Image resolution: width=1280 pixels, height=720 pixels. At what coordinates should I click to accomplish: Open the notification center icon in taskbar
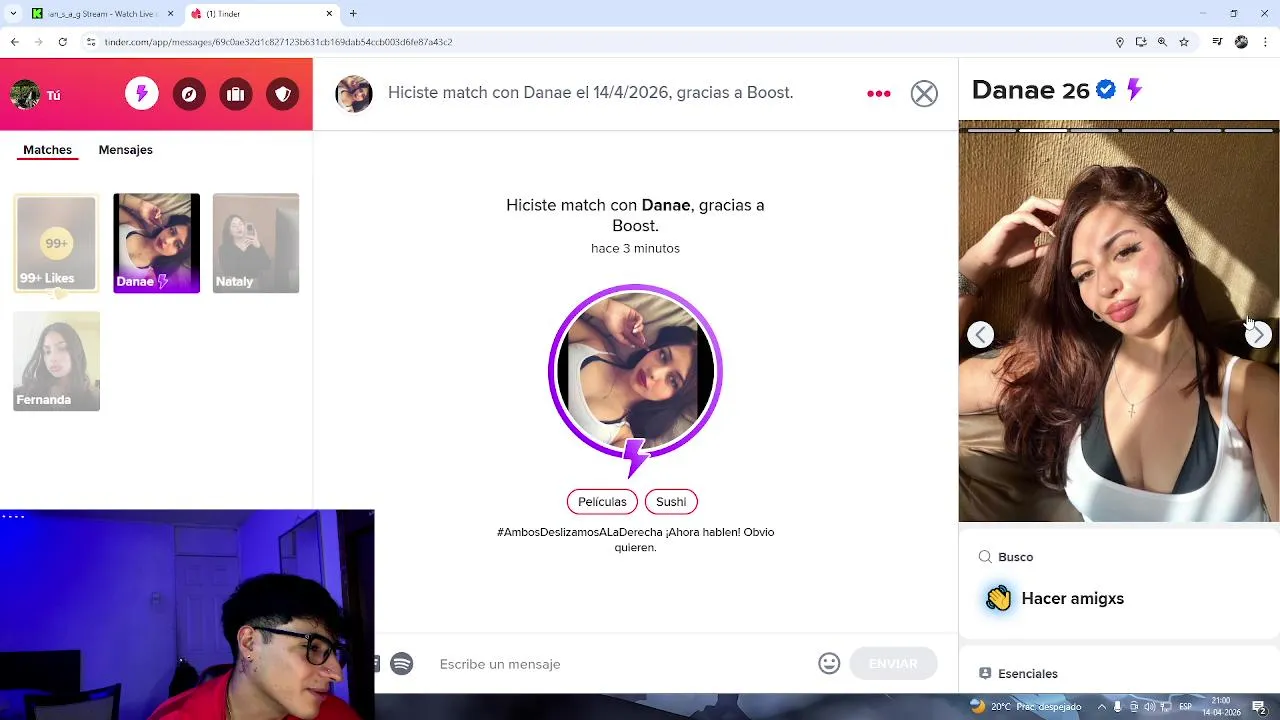point(1259,707)
